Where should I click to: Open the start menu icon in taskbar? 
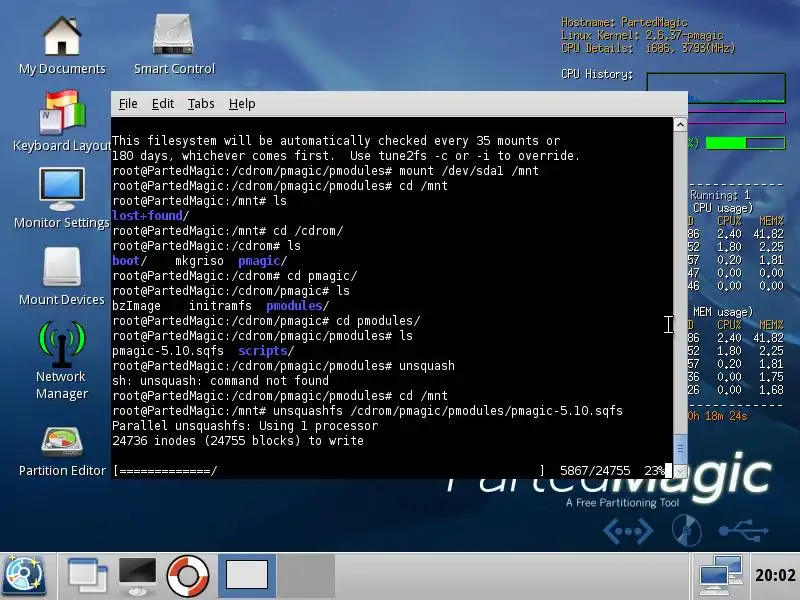tap(24, 576)
